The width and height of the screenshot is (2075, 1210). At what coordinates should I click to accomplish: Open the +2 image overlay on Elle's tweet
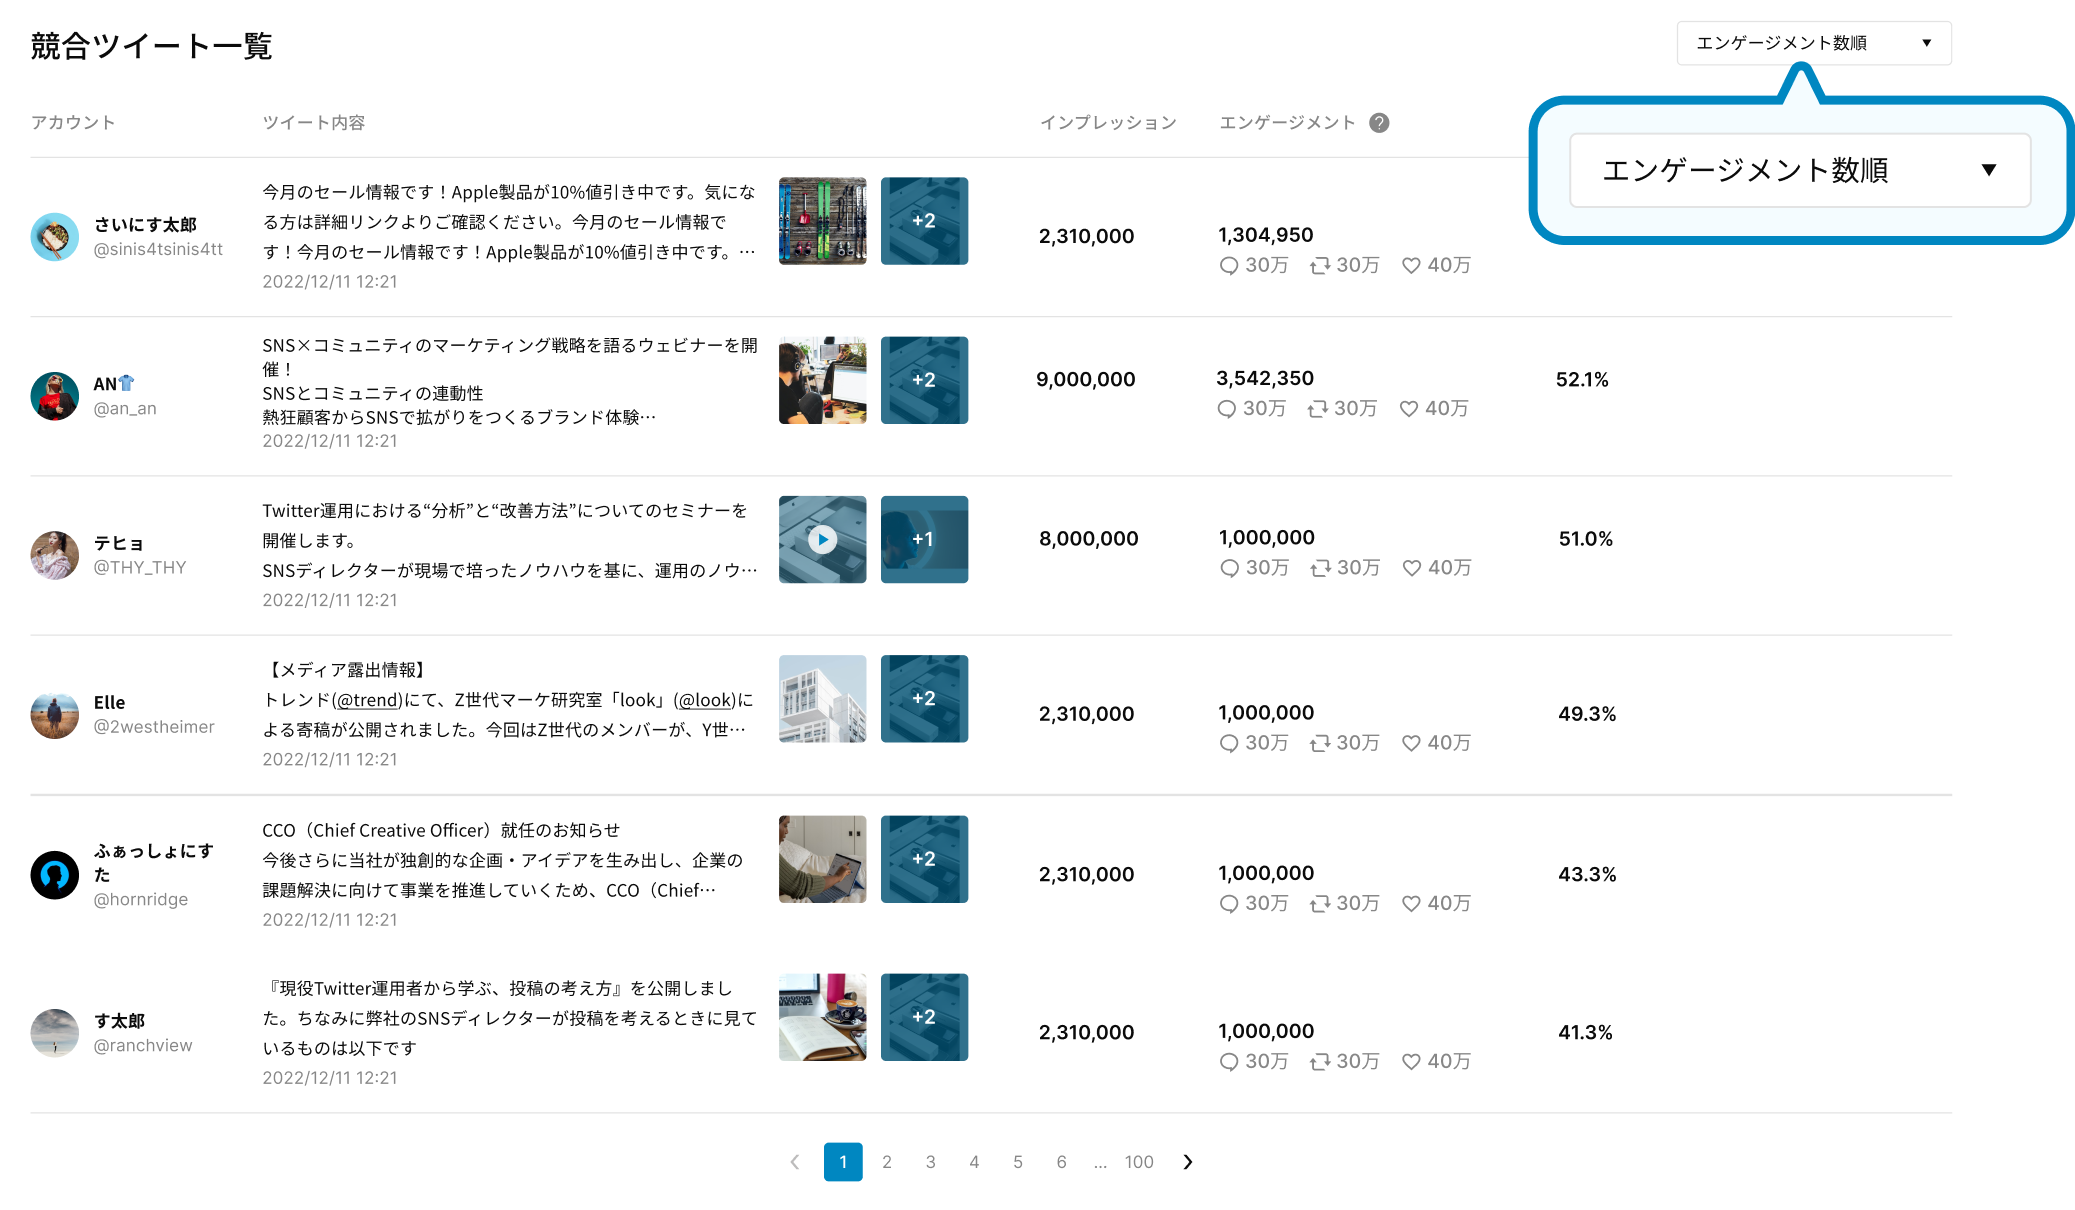click(923, 698)
